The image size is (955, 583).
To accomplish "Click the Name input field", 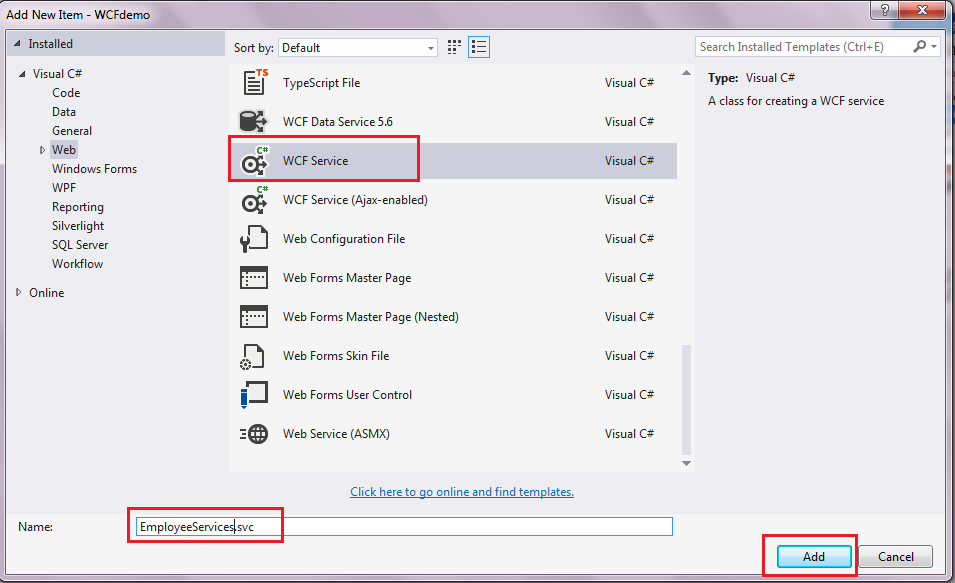I will point(404,526).
